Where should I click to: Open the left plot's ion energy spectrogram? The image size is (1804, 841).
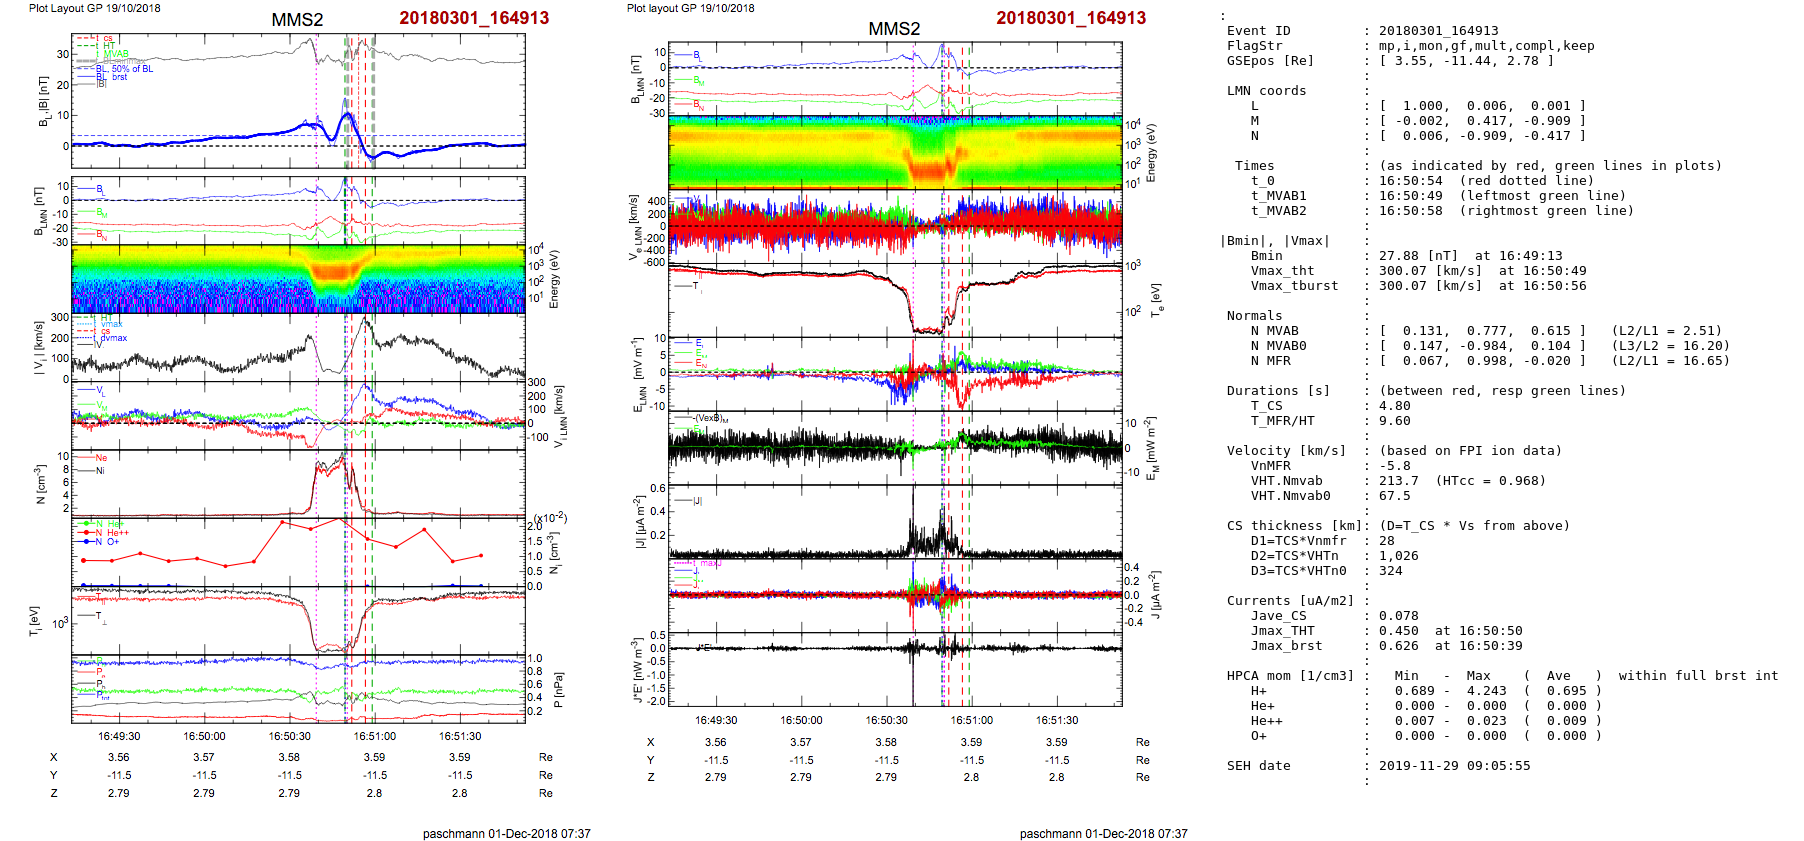pos(298,279)
